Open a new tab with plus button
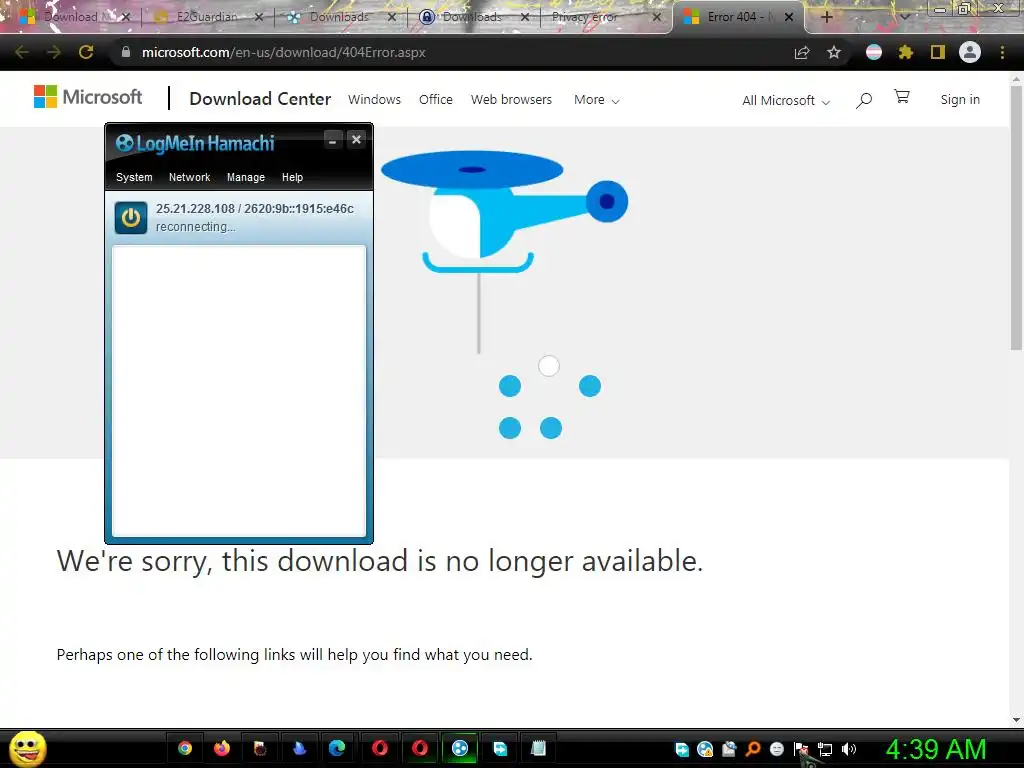This screenshot has width=1024, height=768. click(x=826, y=17)
